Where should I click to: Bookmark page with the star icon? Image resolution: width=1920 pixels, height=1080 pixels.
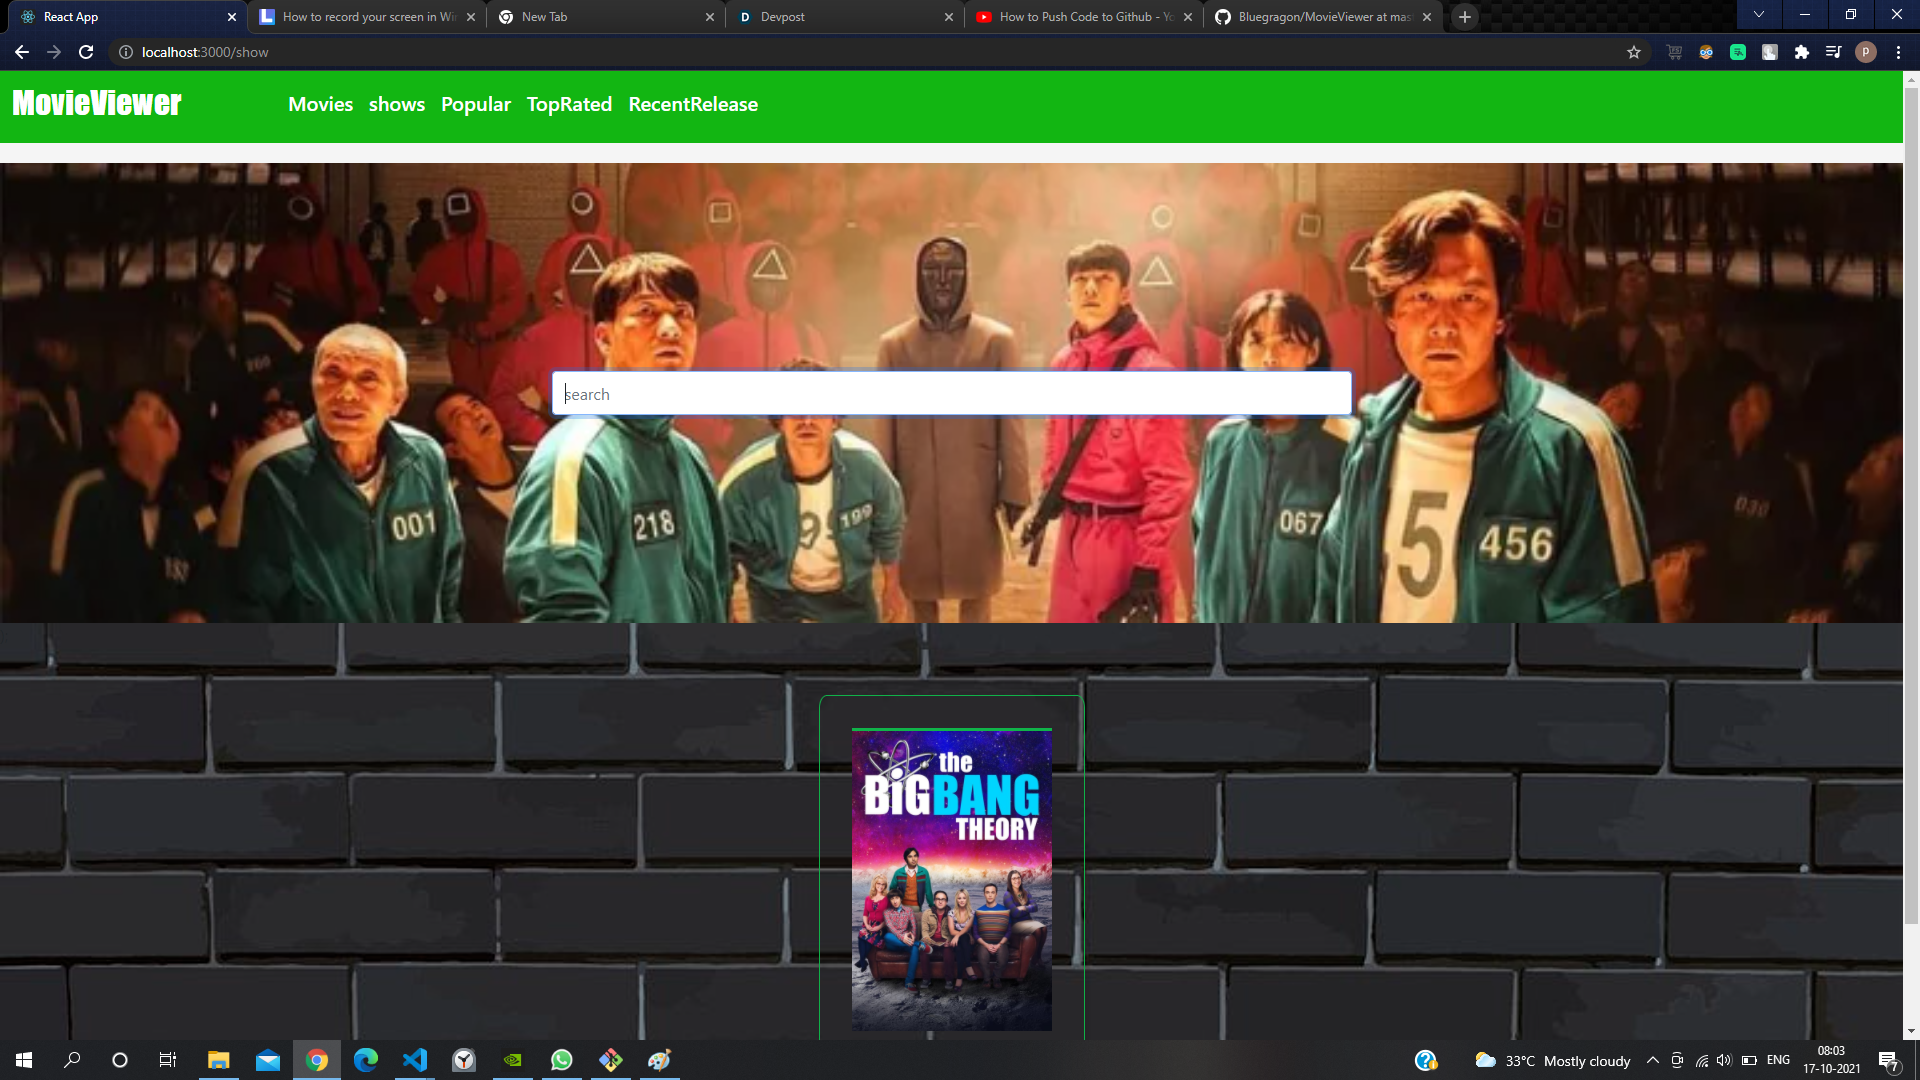(x=1634, y=52)
